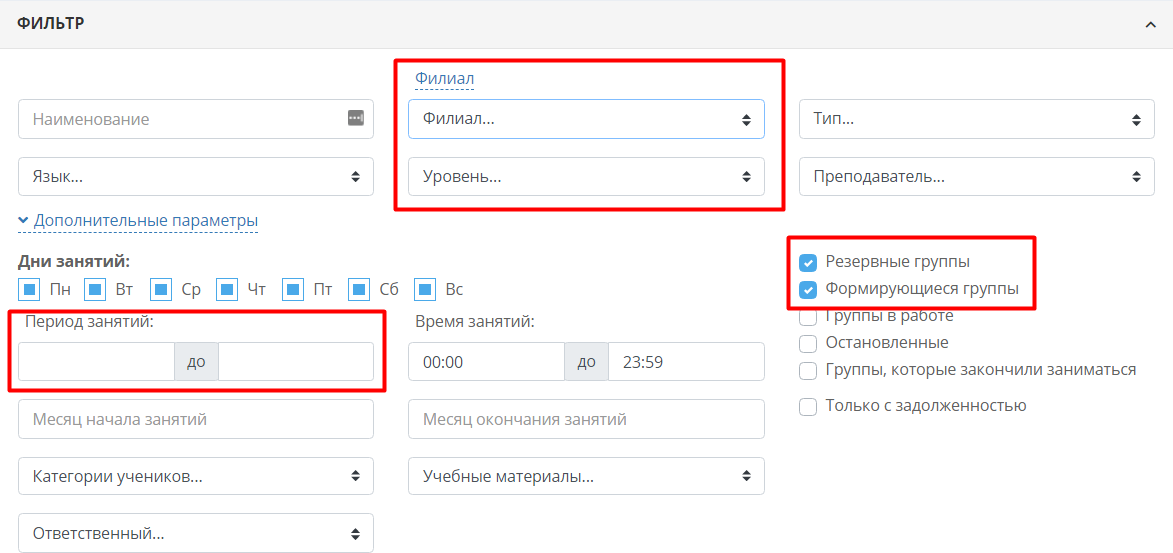Click the Период занятий start date field
This screenshot has width=1173, height=553.
pyautogui.click(x=97, y=361)
